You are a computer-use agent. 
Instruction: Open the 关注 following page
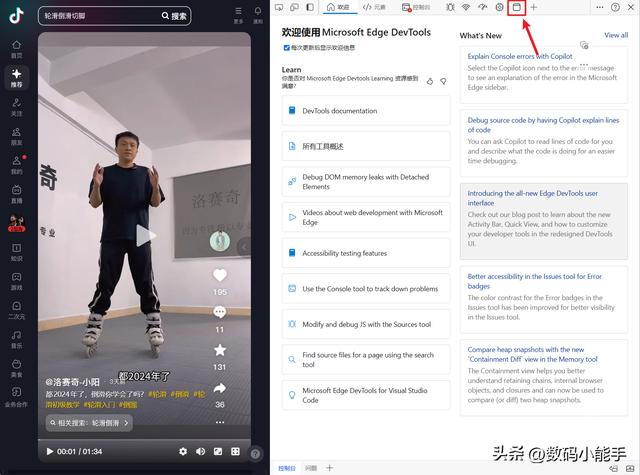tap(16, 107)
